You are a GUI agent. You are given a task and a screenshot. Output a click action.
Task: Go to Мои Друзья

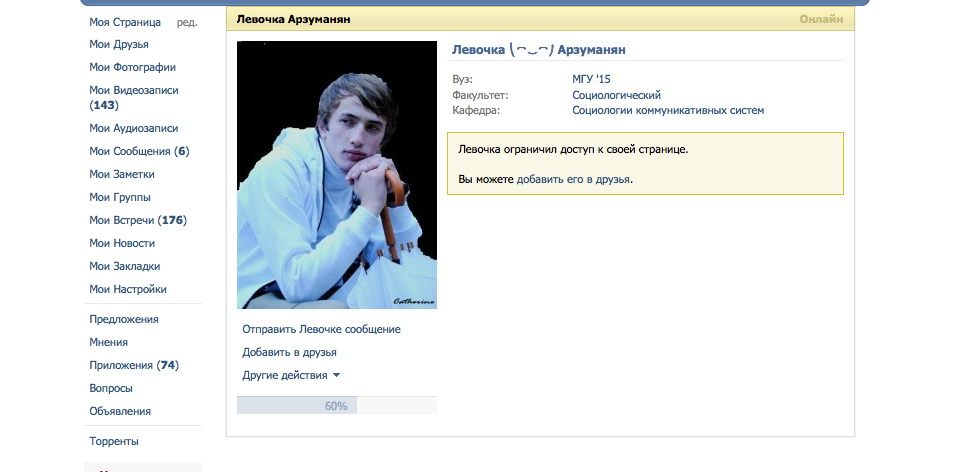119,44
